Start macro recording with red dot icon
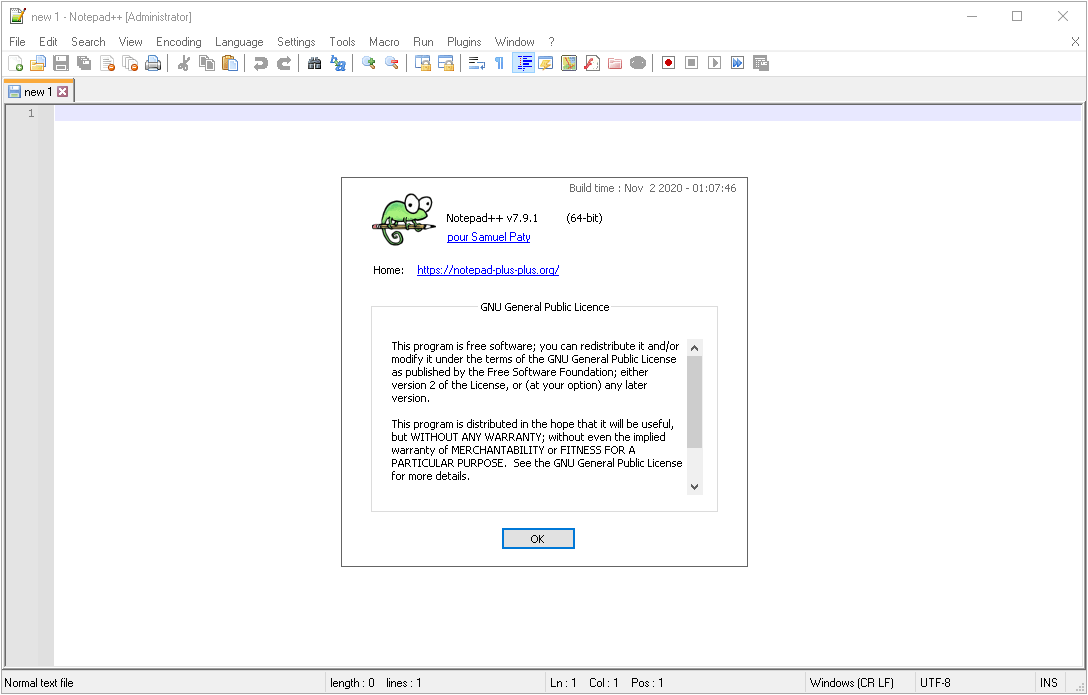The height and width of the screenshot is (695, 1088). [668, 63]
